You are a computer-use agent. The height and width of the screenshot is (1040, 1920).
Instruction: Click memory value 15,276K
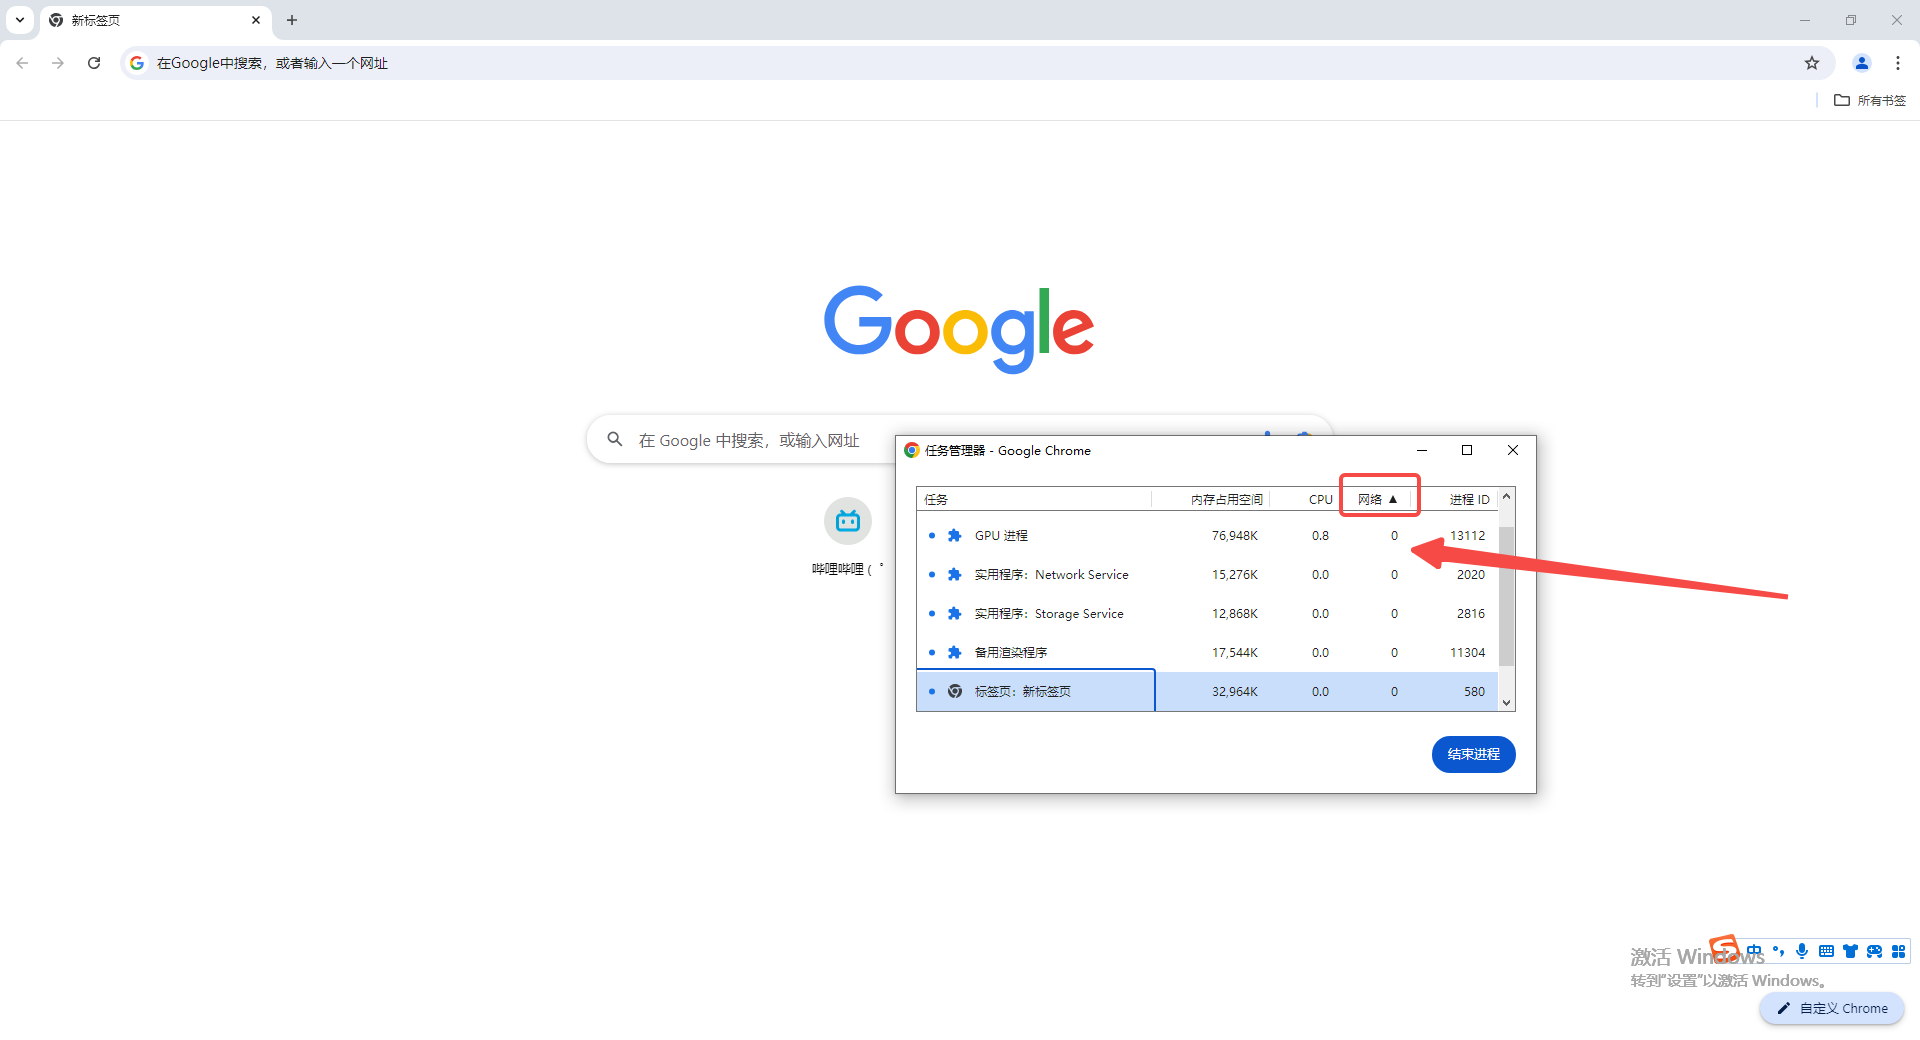pyautogui.click(x=1235, y=574)
